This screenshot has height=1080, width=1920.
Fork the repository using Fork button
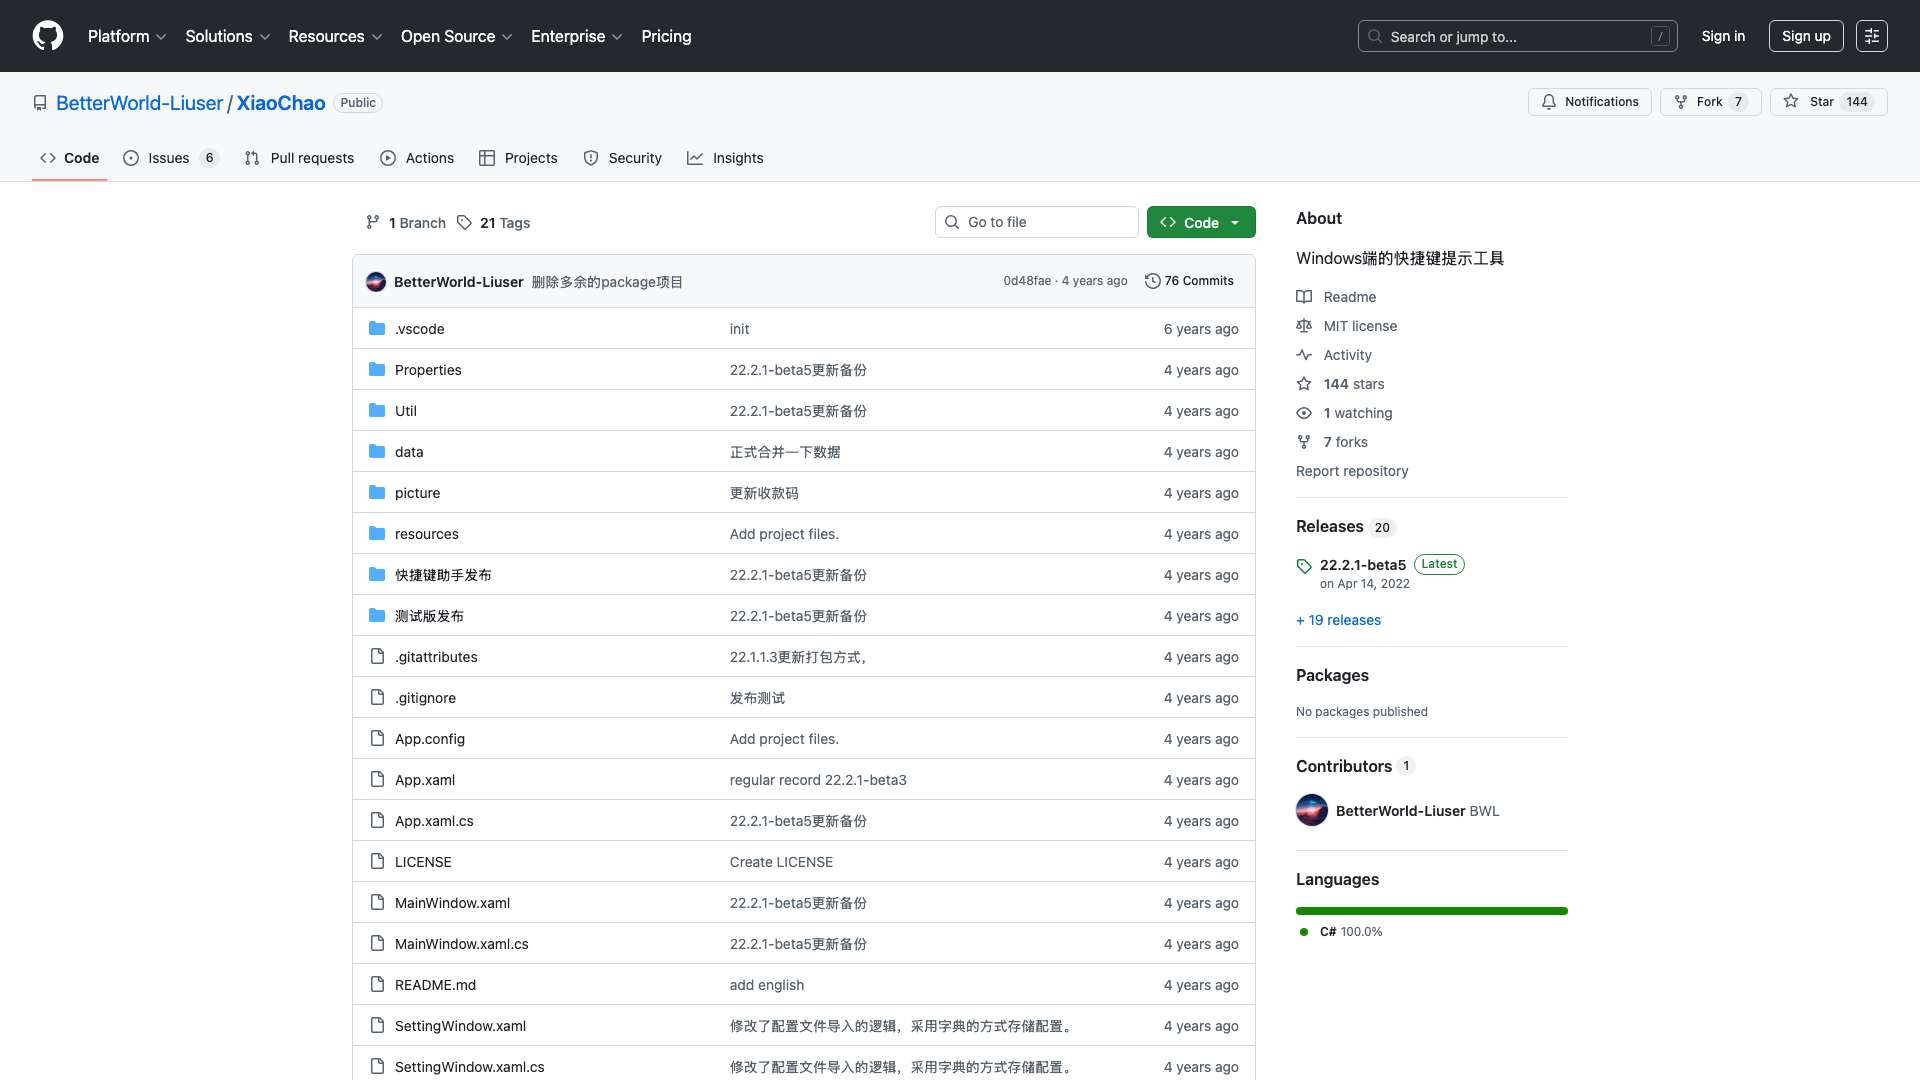coord(1710,102)
